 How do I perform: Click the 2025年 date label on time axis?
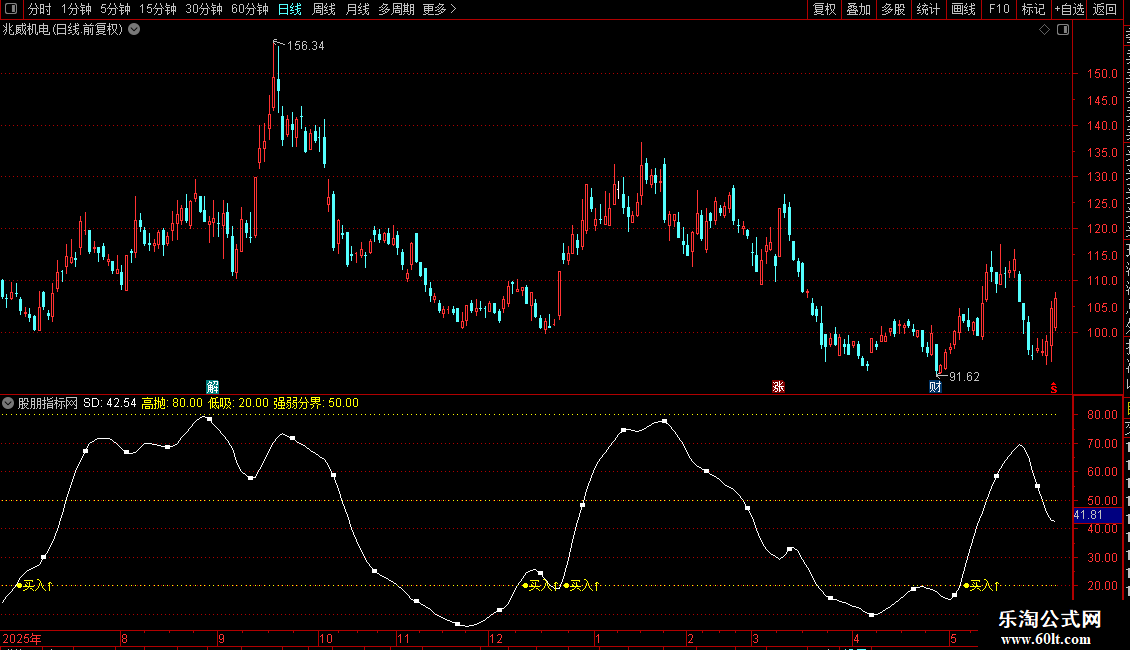pyautogui.click(x=22, y=638)
